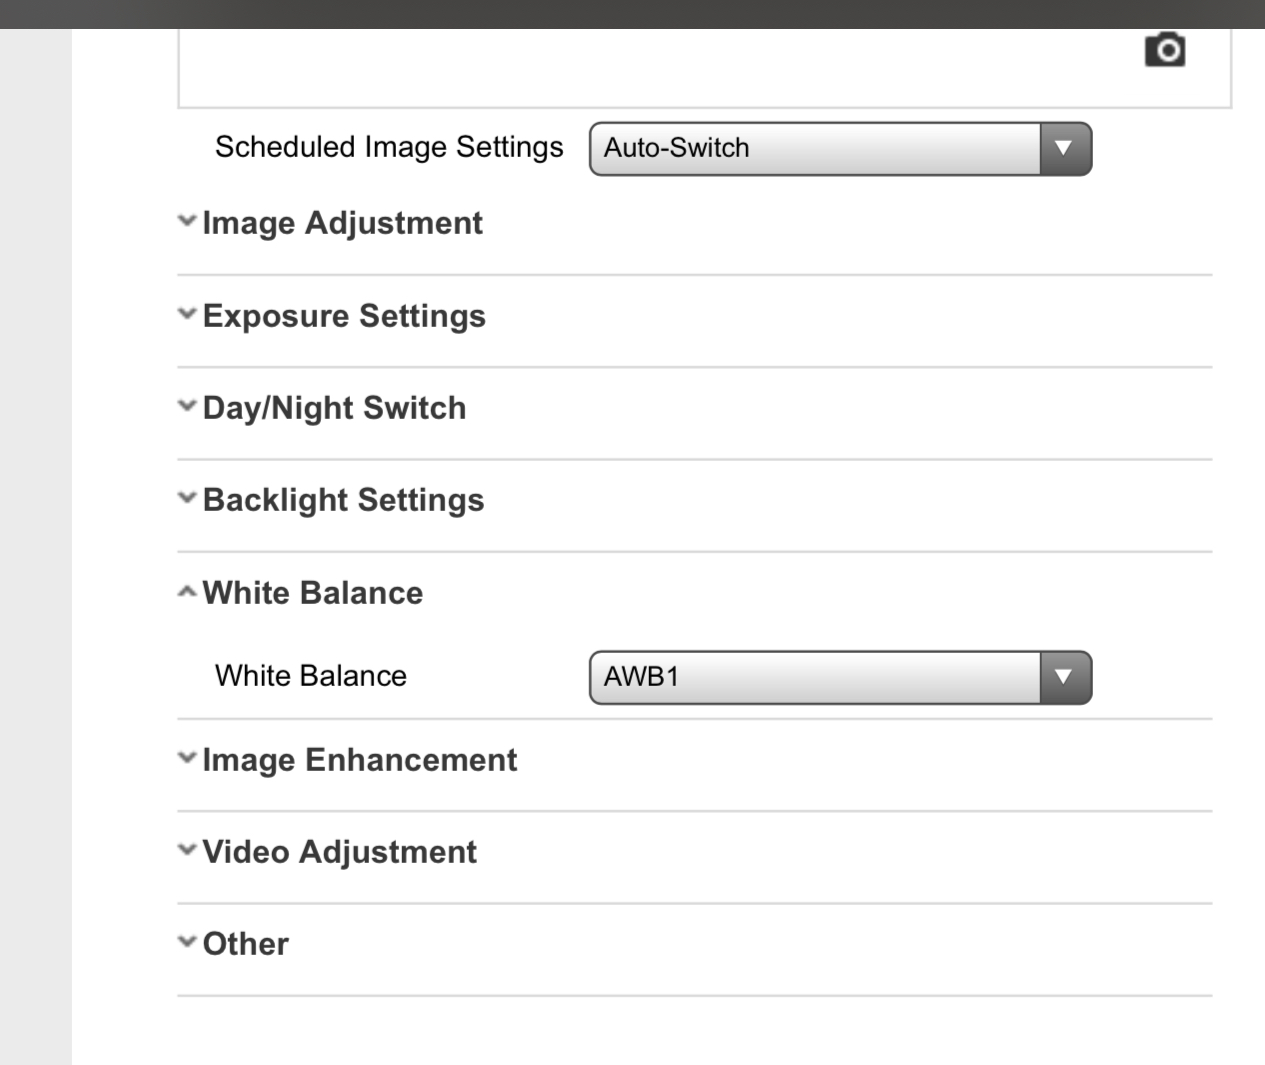Open the Scheduled Image Settings dropdown
The height and width of the screenshot is (1065, 1265).
tap(814, 149)
